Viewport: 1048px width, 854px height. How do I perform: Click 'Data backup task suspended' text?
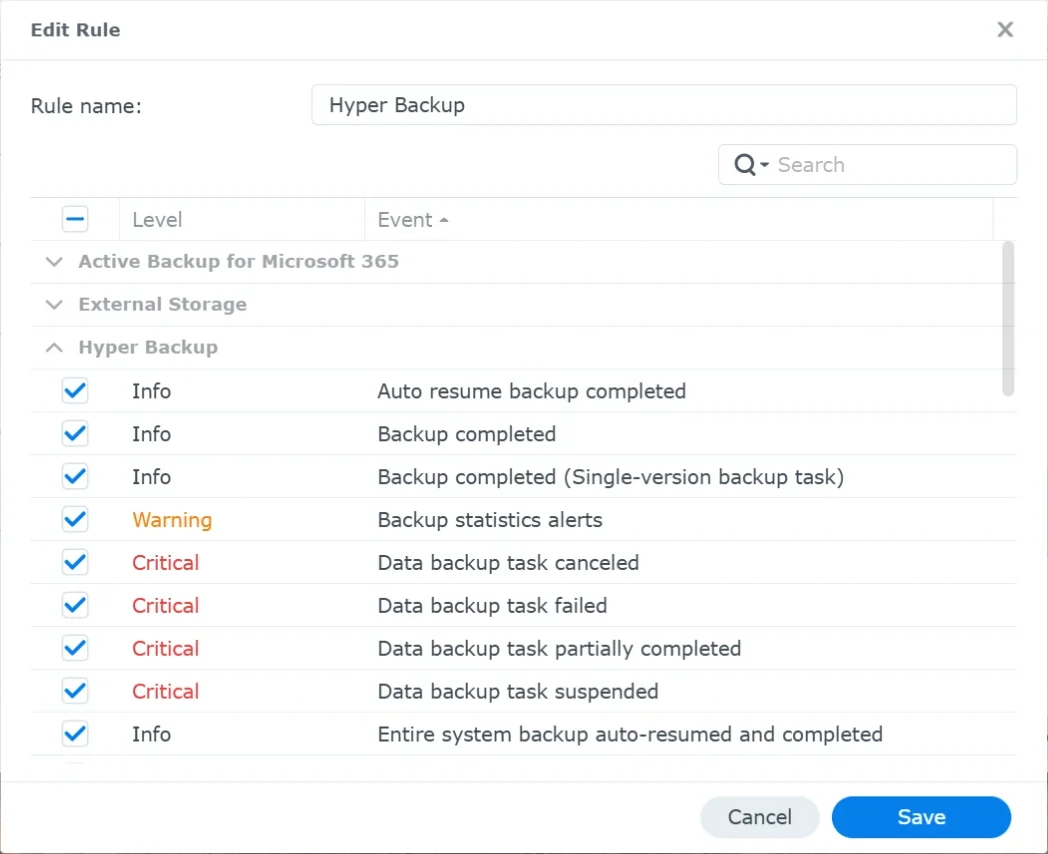[518, 691]
